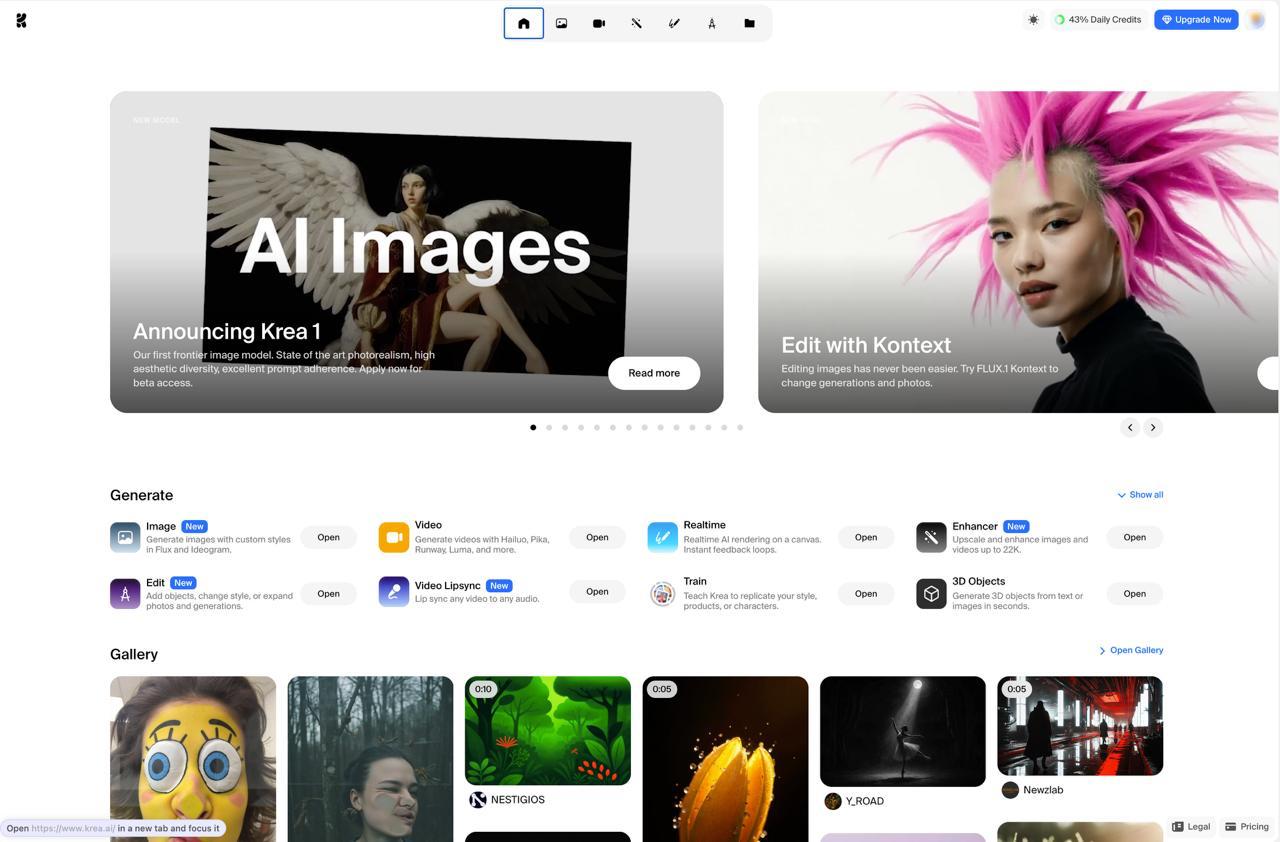Open the Video camera icon in top navigation

599,23
